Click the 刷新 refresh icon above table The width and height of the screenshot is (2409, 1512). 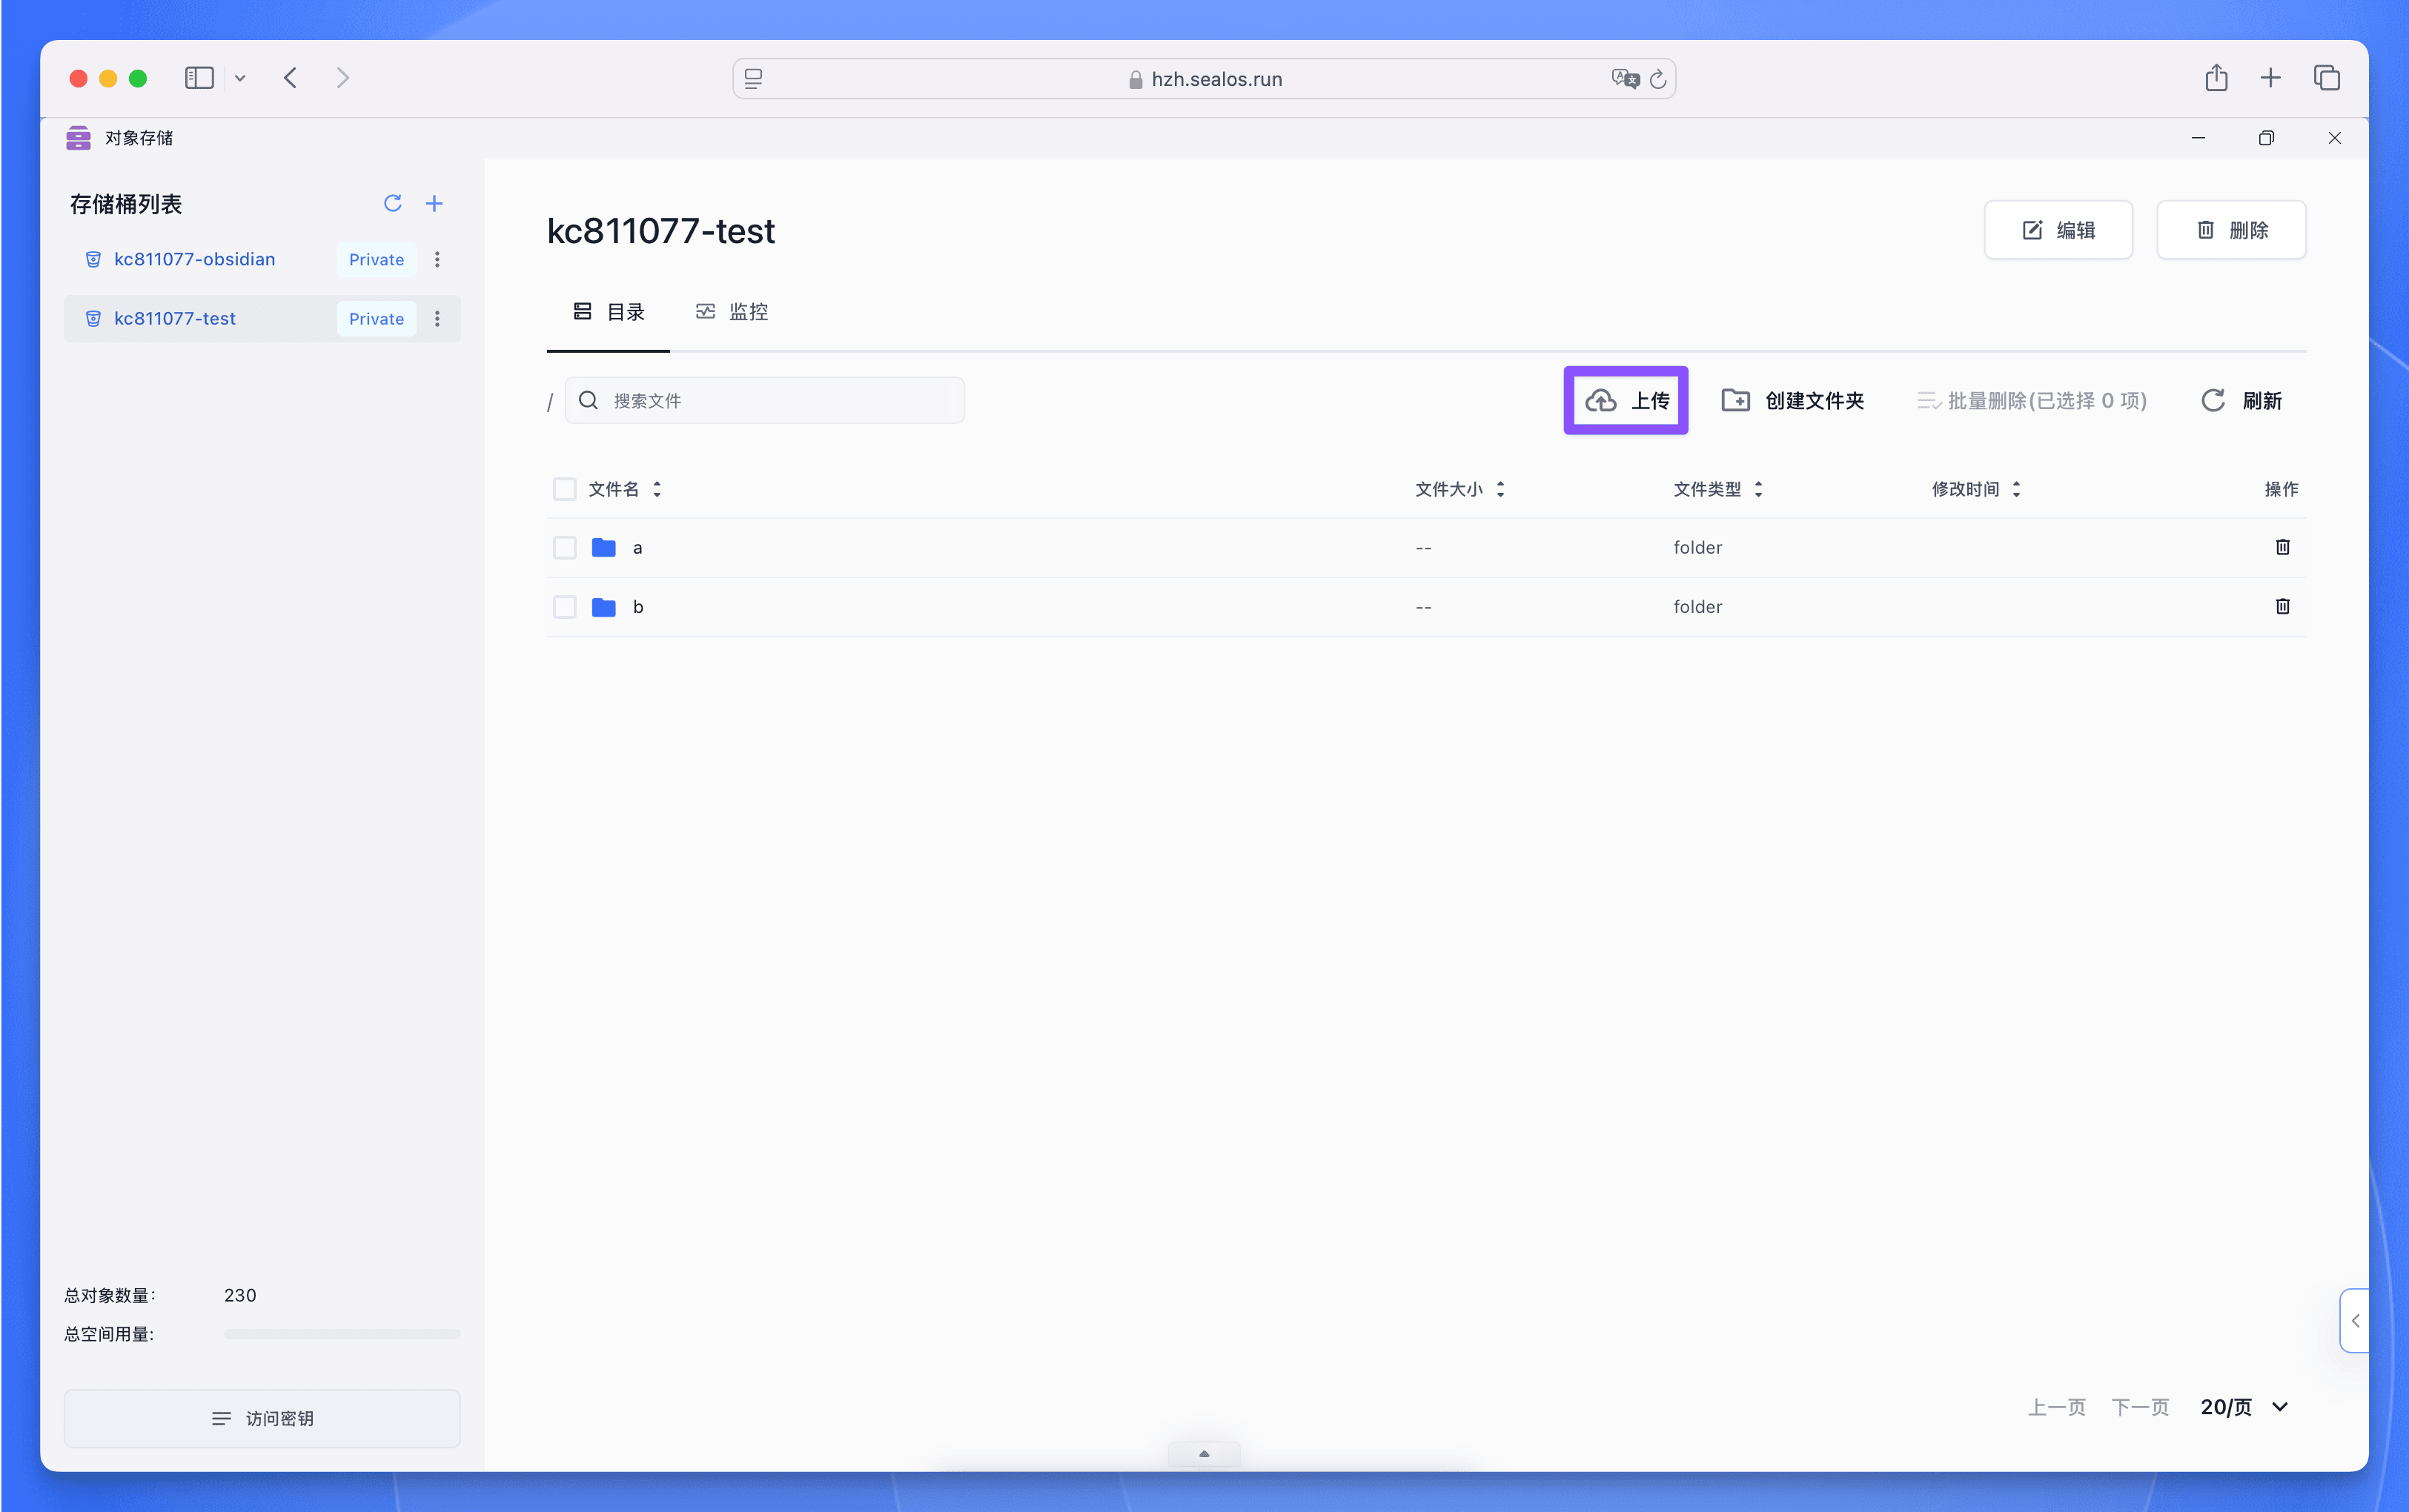(2213, 400)
